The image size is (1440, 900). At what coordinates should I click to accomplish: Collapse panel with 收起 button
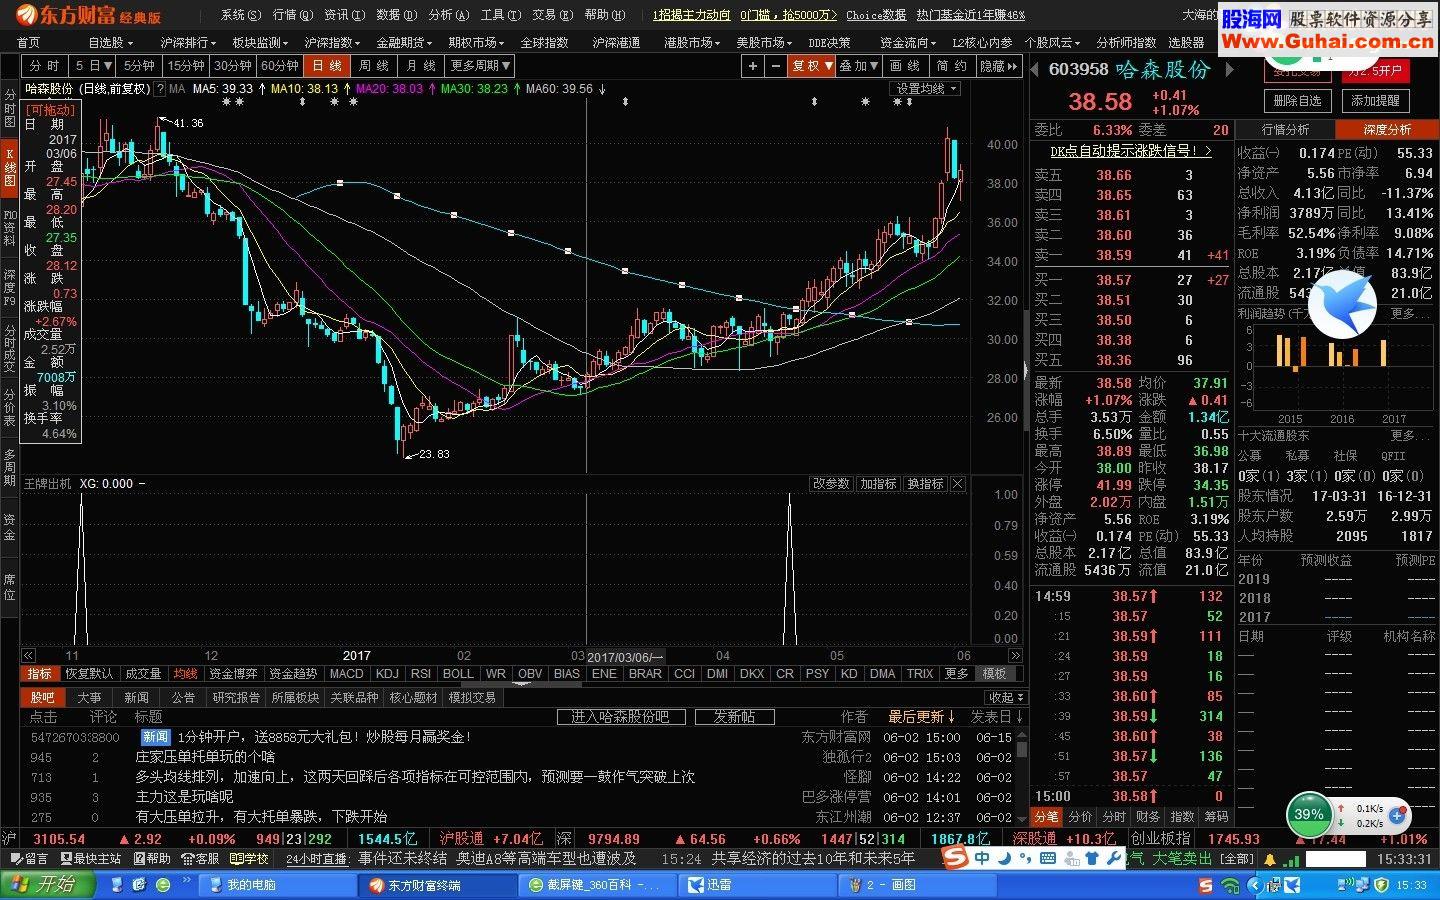pos(1004,697)
